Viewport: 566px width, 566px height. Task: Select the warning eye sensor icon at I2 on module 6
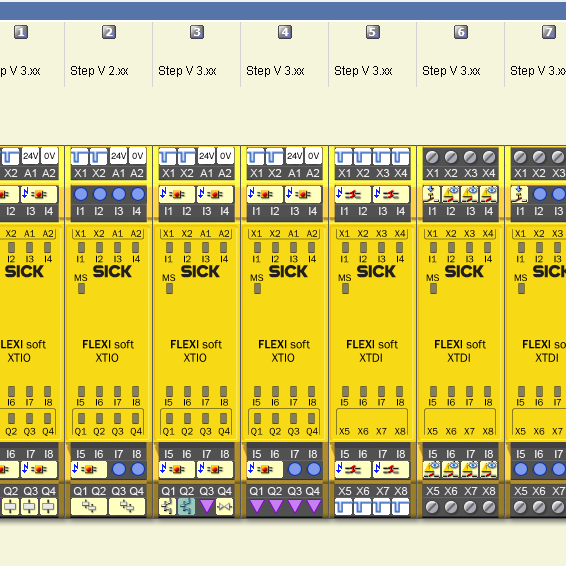pyautogui.click(x=451, y=195)
